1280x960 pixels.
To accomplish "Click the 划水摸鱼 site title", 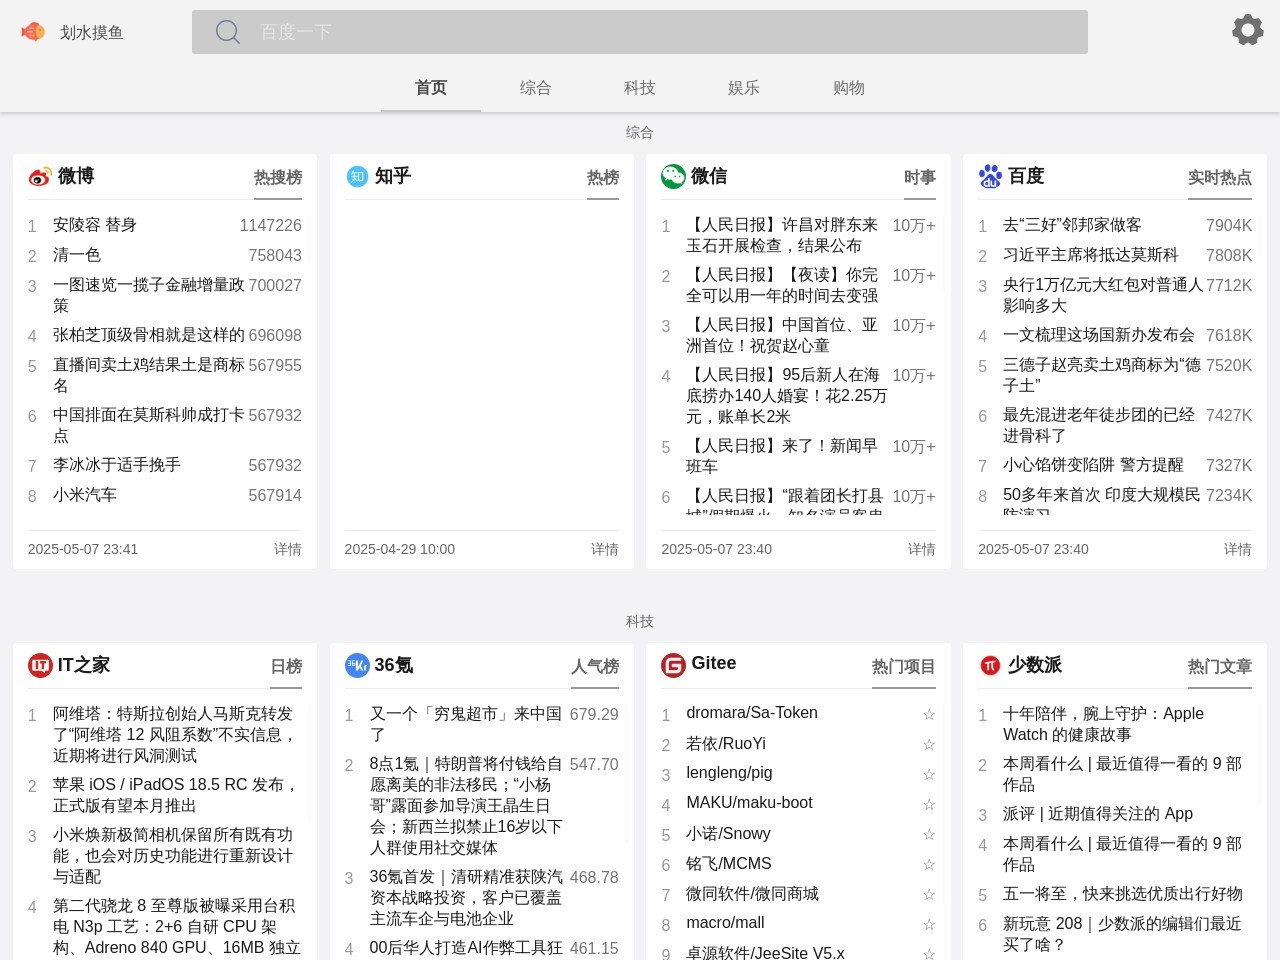I will click(x=92, y=33).
